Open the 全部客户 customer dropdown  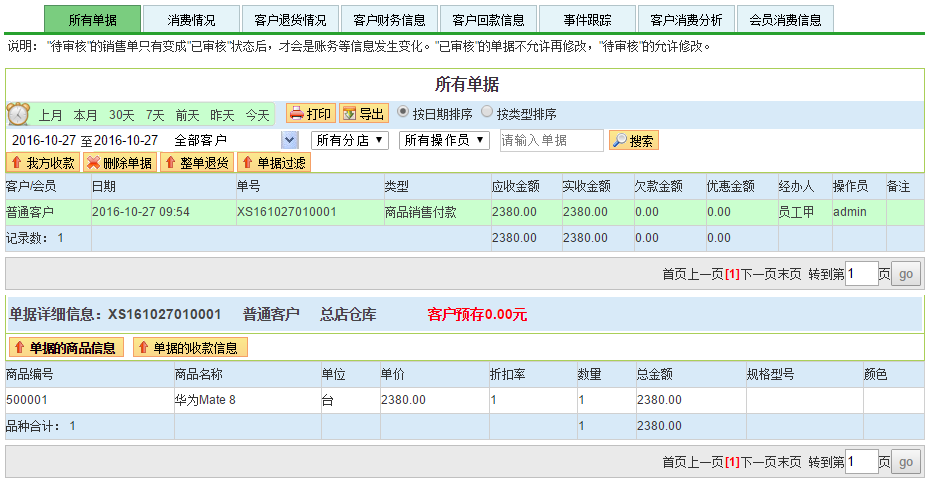[x=290, y=140]
